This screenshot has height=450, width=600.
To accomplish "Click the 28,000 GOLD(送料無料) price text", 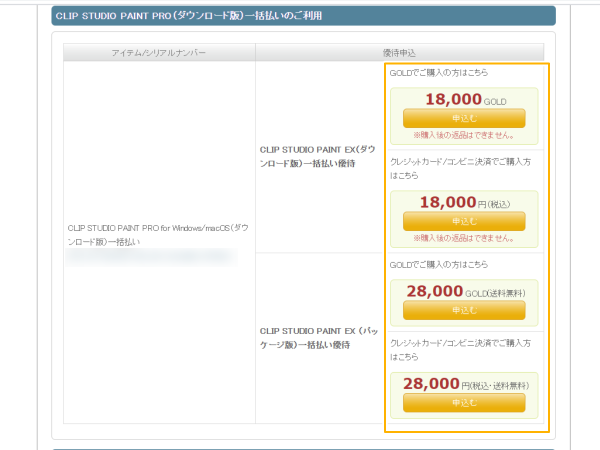I will coord(466,292).
